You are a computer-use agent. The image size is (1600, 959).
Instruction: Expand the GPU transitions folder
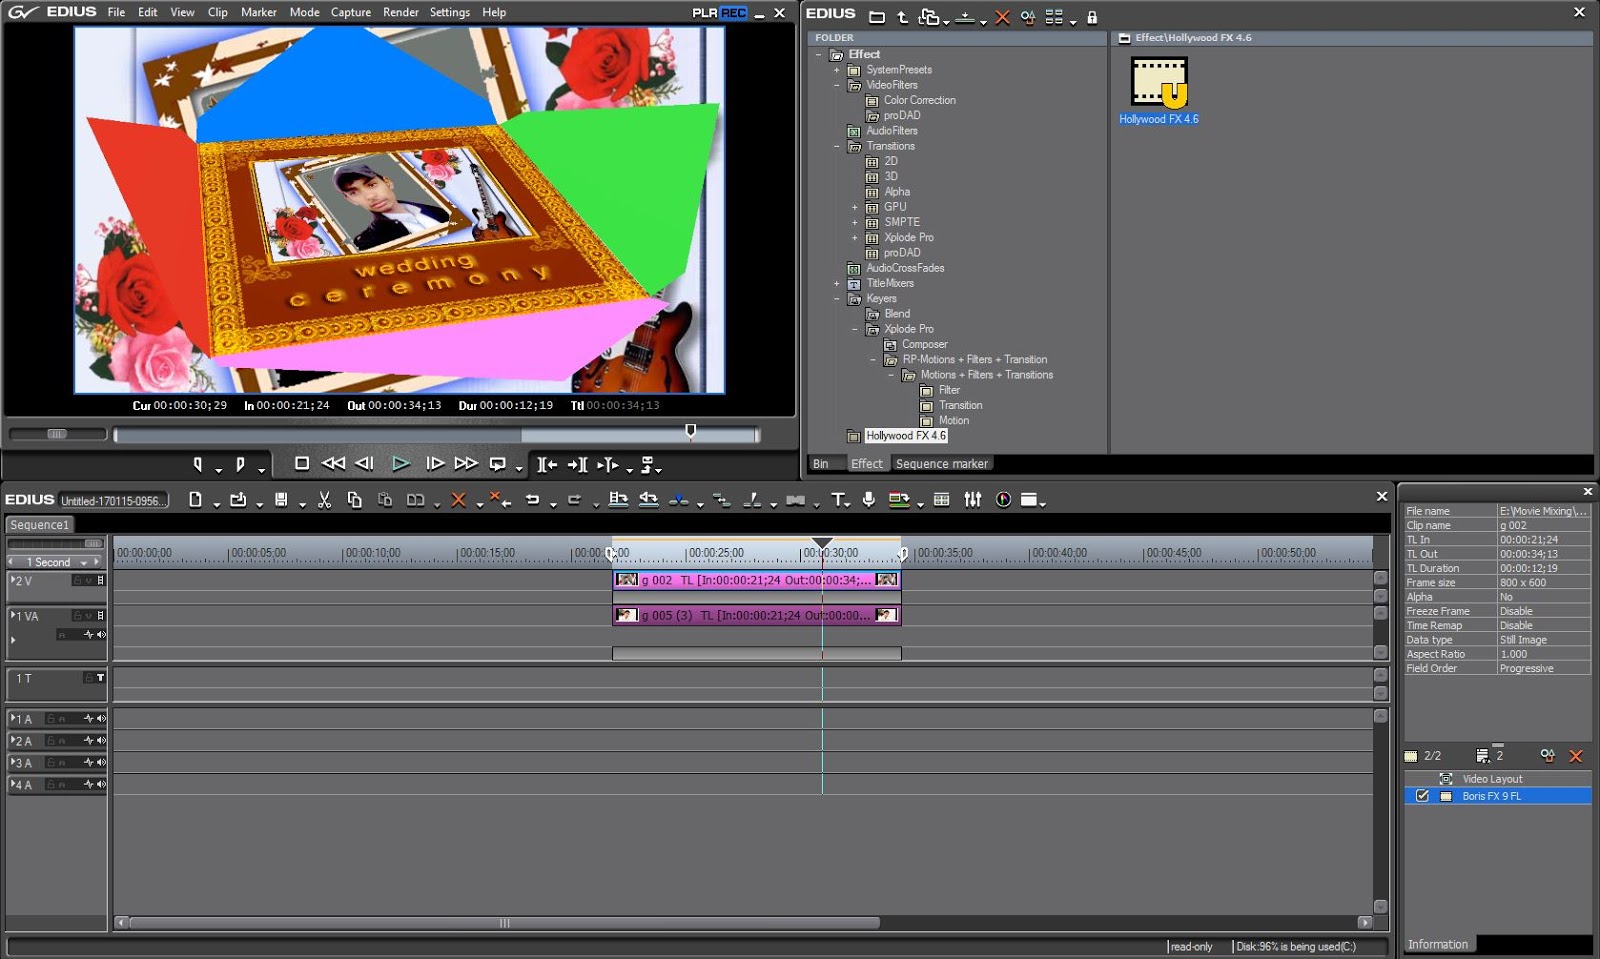[855, 207]
